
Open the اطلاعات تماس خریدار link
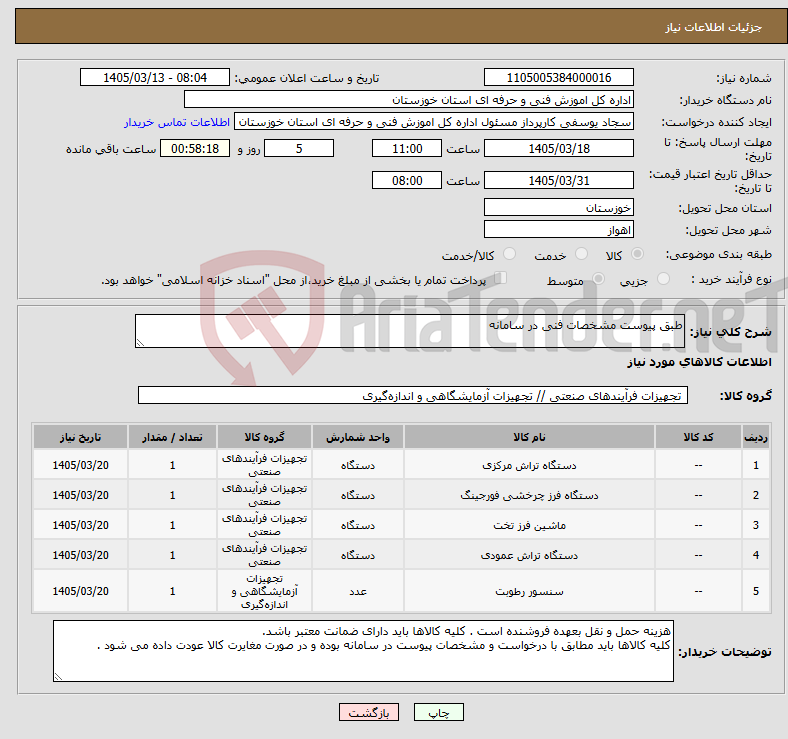(x=177, y=122)
